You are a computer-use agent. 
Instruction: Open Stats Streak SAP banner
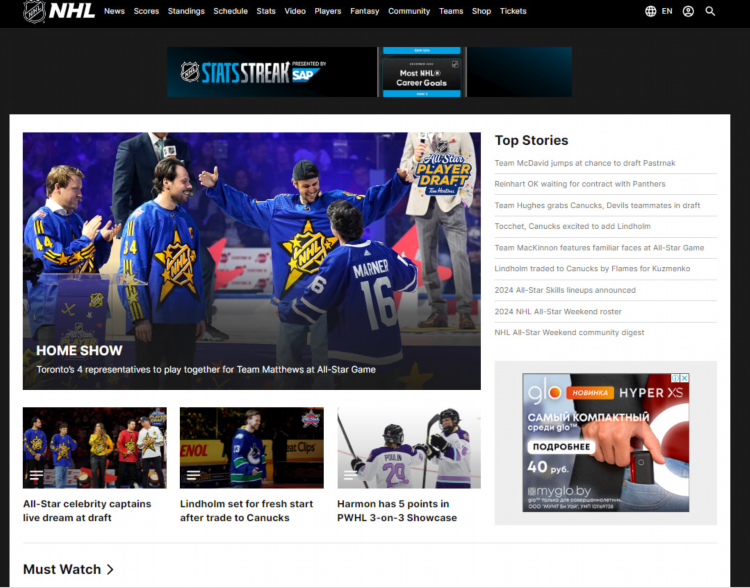[369, 72]
